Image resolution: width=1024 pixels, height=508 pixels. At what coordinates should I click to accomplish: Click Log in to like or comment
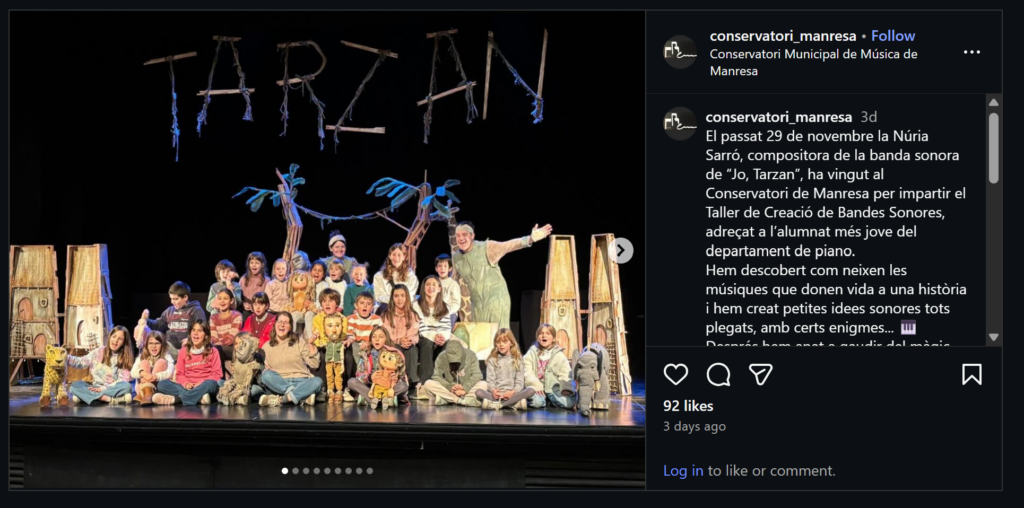[683, 470]
